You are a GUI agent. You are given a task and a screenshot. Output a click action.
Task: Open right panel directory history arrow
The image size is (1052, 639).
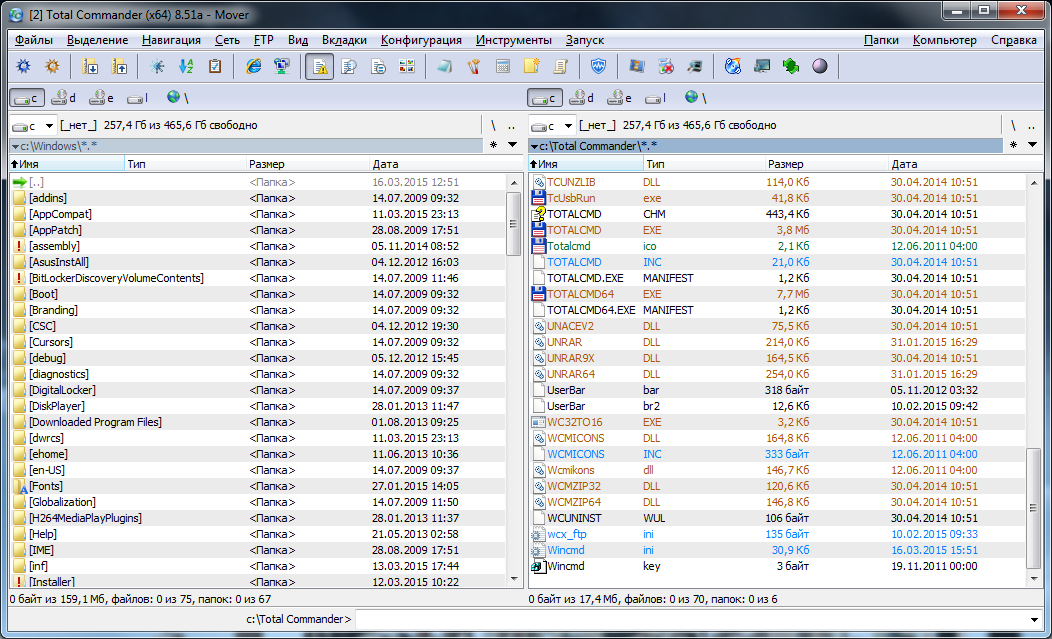pos(1033,145)
